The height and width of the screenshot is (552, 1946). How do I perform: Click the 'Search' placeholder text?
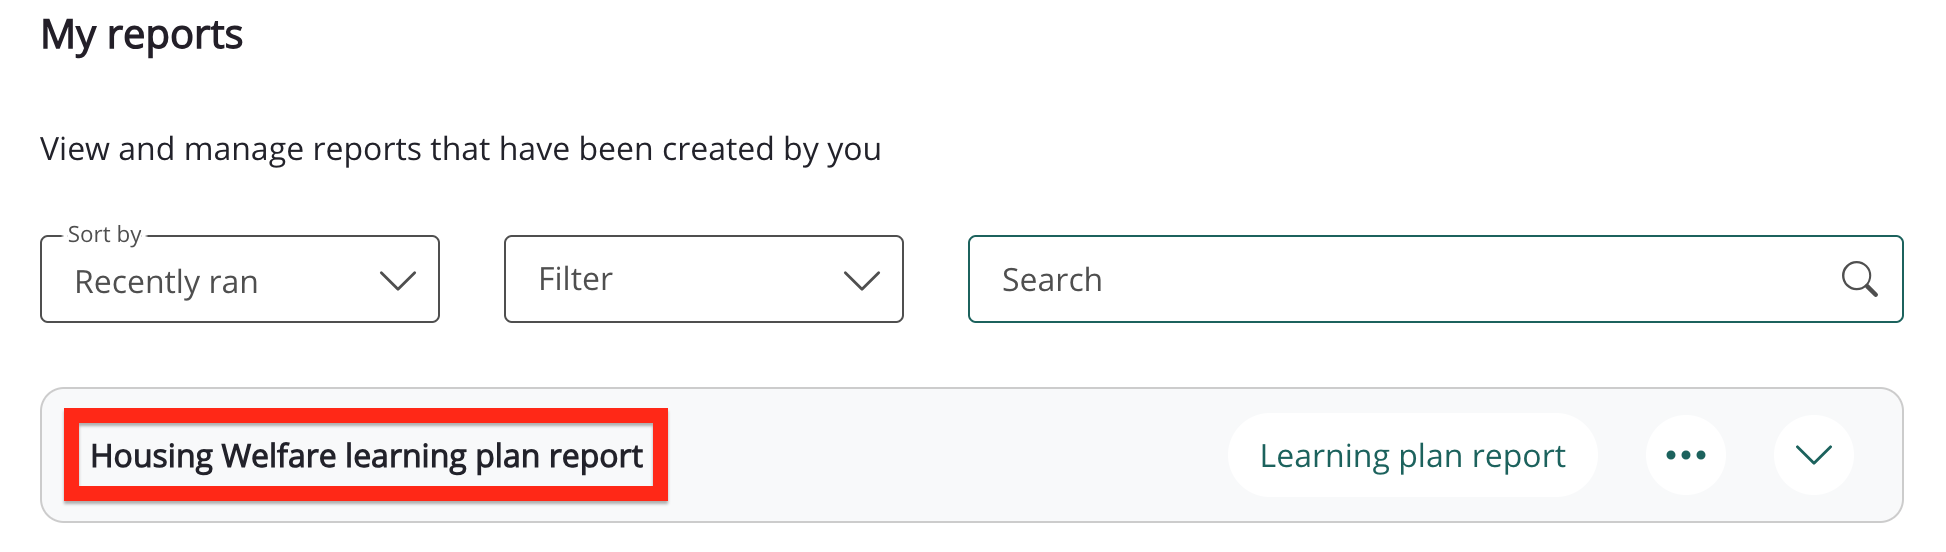1052,280
